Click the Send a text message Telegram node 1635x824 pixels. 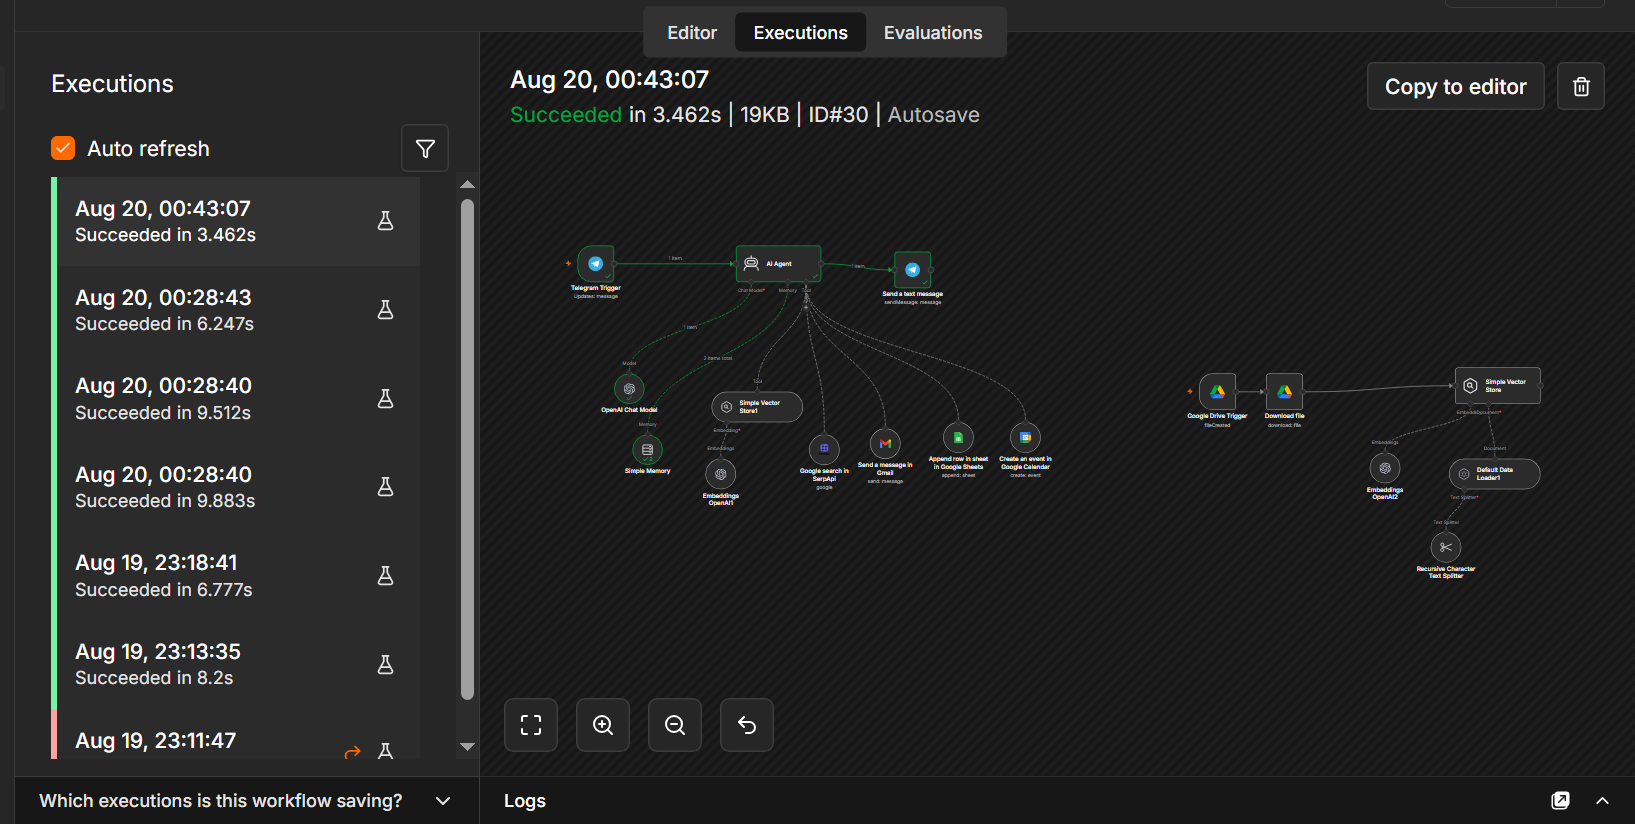click(912, 270)
